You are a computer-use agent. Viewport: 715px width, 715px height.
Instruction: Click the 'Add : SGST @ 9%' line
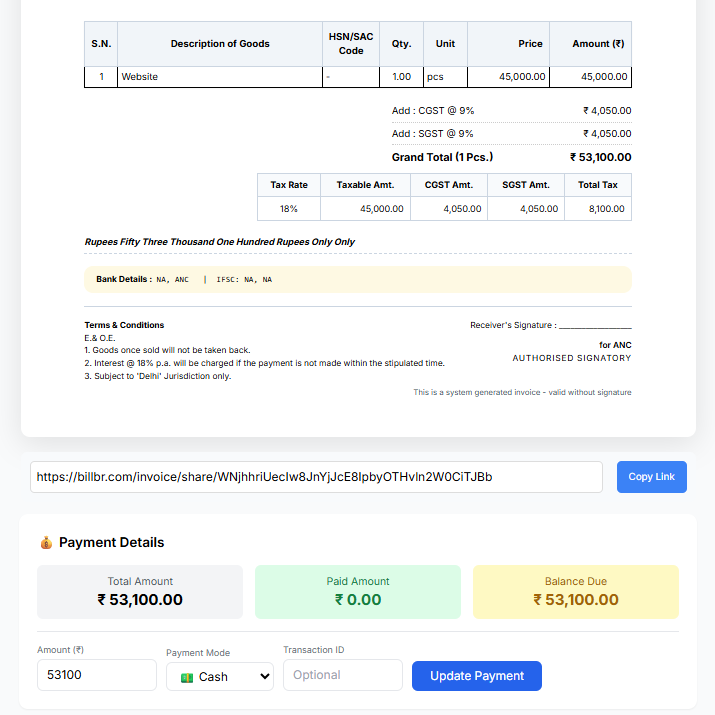tap(511, 134)
